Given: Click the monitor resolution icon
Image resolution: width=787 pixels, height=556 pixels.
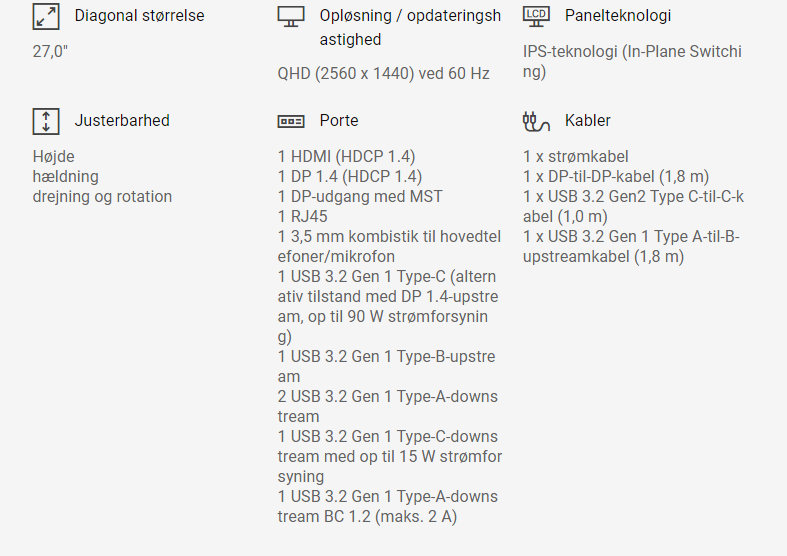Looking at the screenshot, I should pyautogui.click(x=291, y=17).
